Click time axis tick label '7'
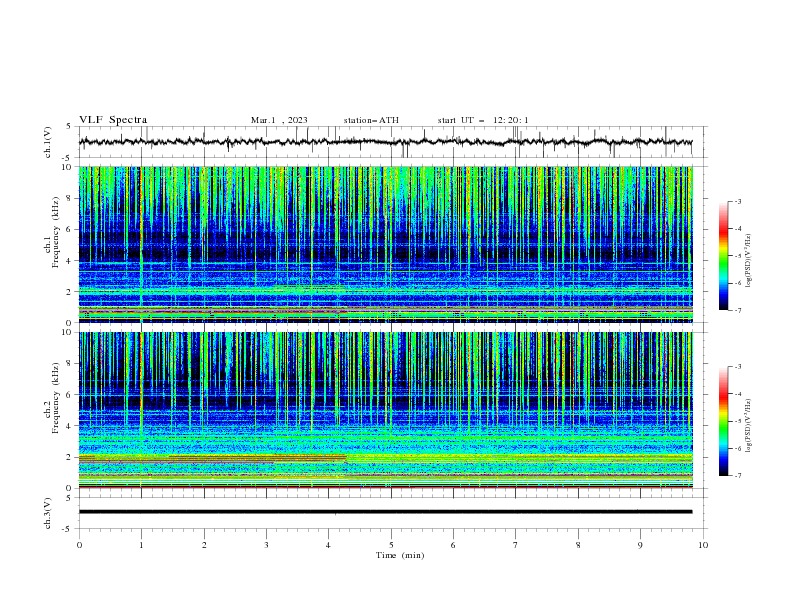This screenshot has width=792, height=612. (x=516, y=545)
